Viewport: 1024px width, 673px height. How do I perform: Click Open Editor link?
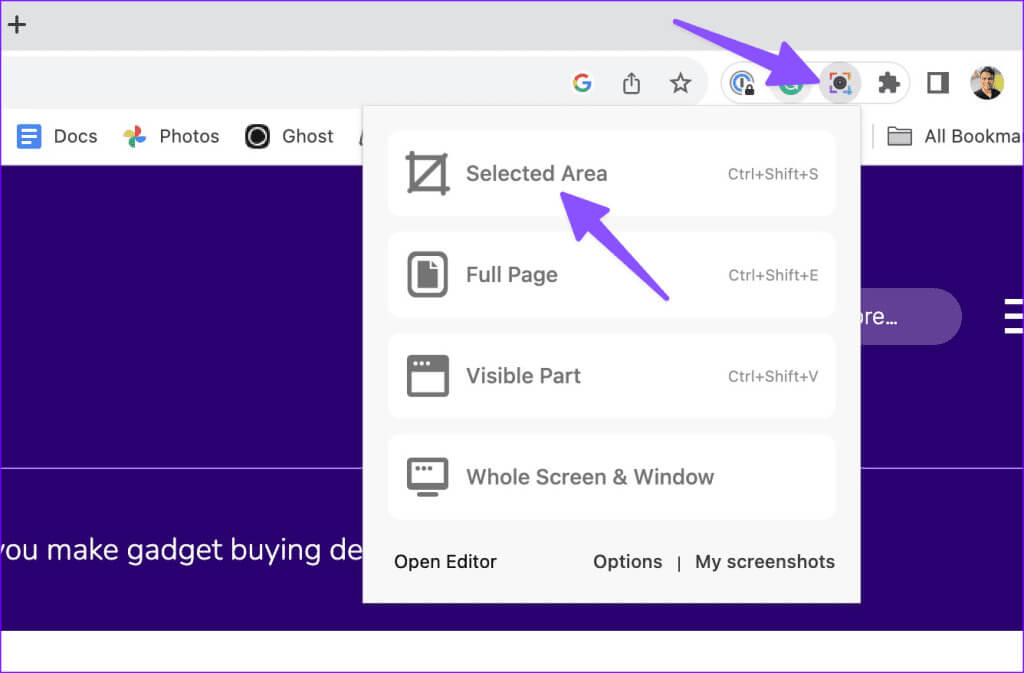click(x=445, y=562)
